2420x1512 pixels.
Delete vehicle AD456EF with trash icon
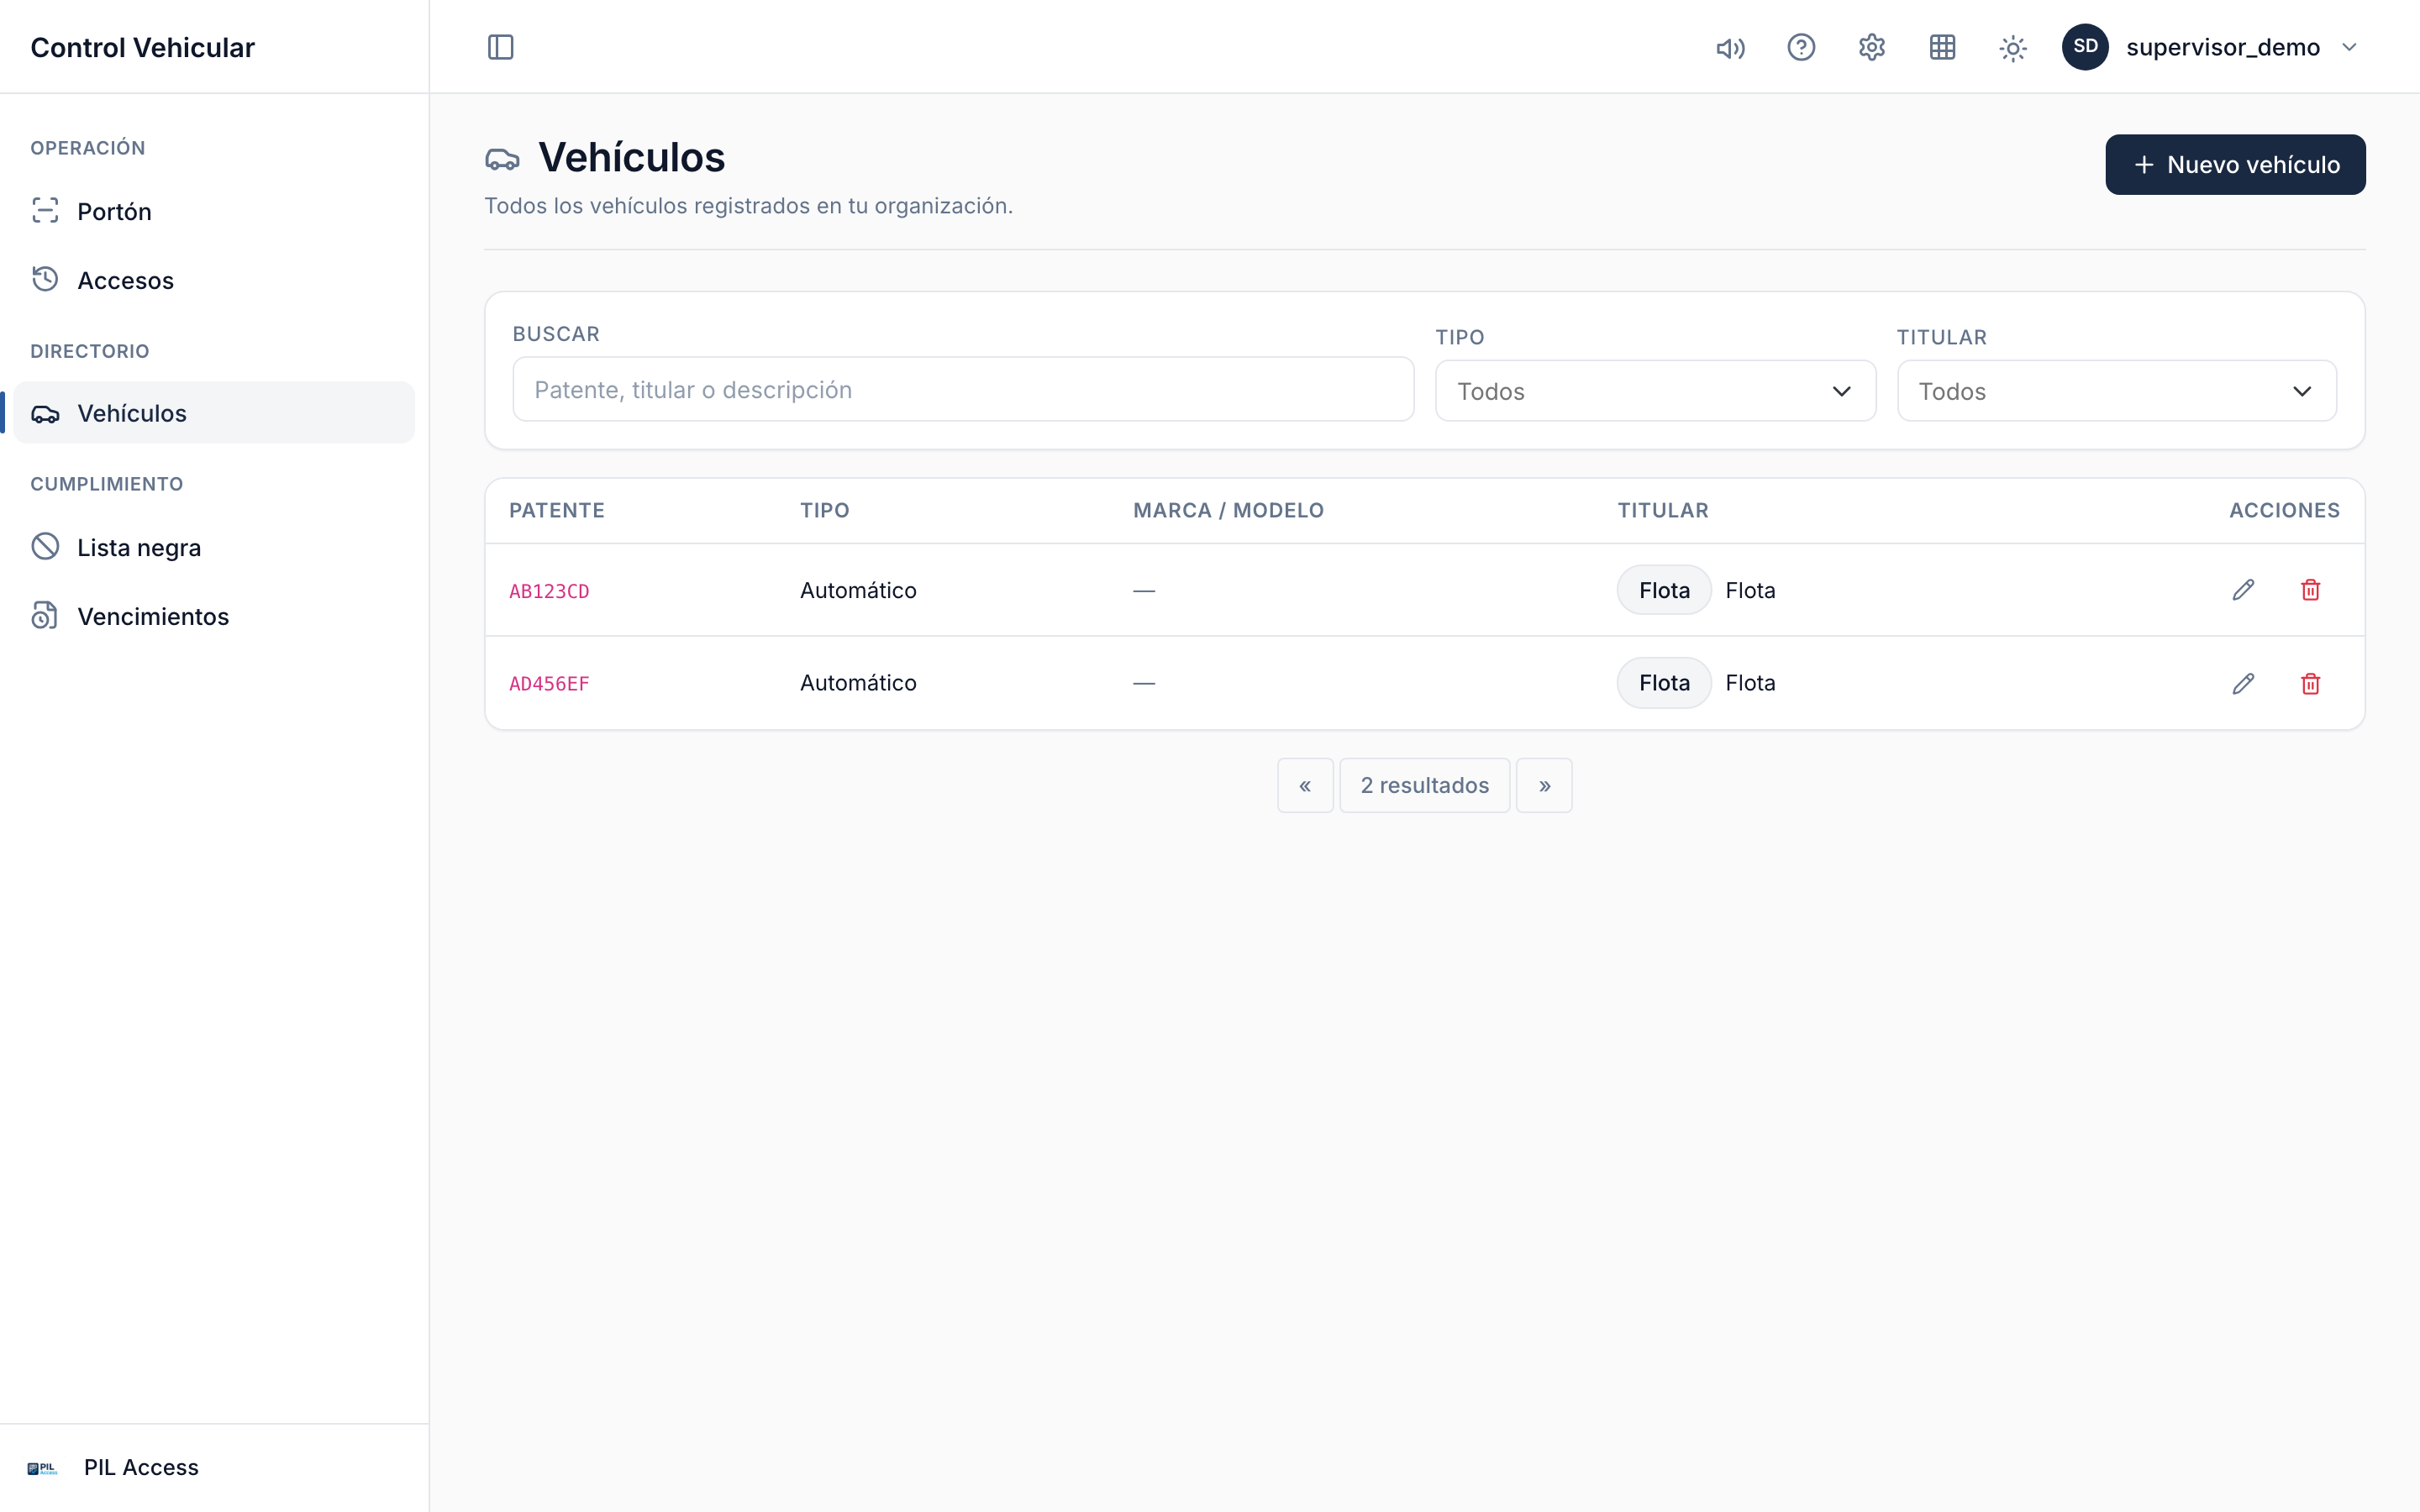[x=2310, y=683]
